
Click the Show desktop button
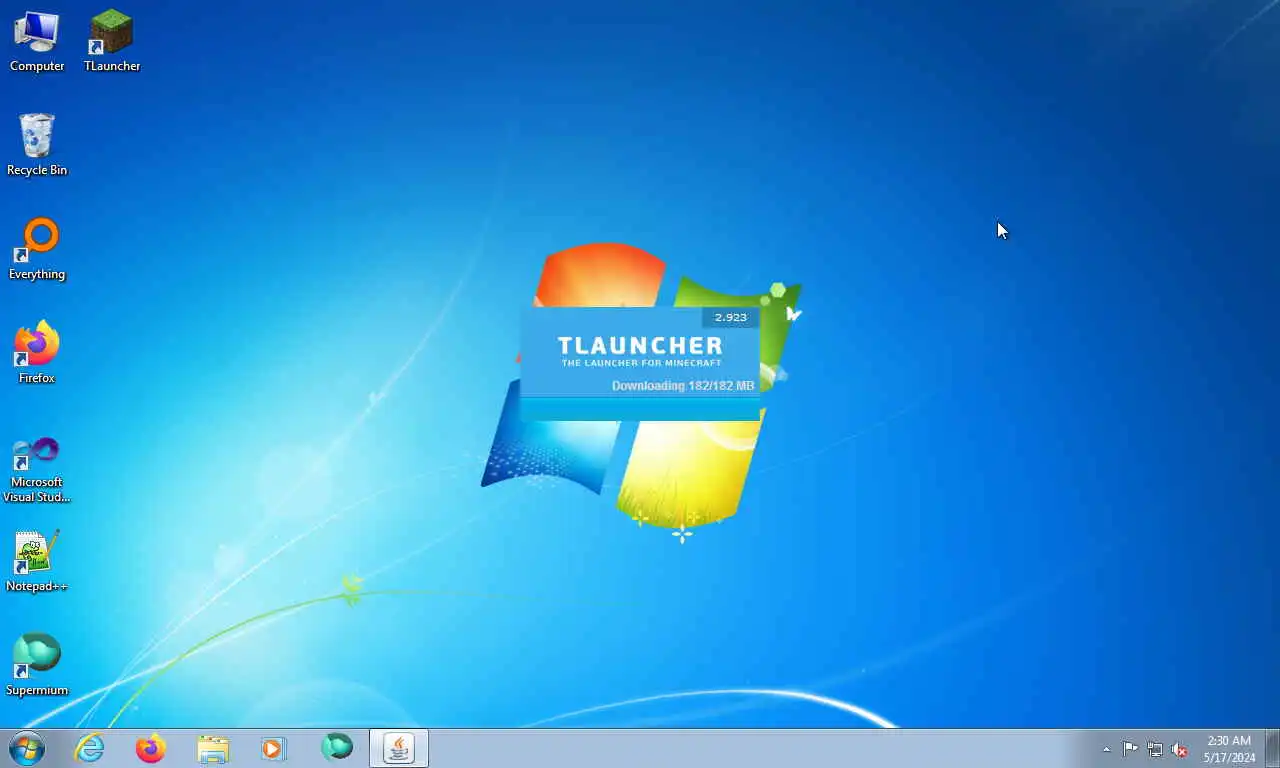[1272, 748]
